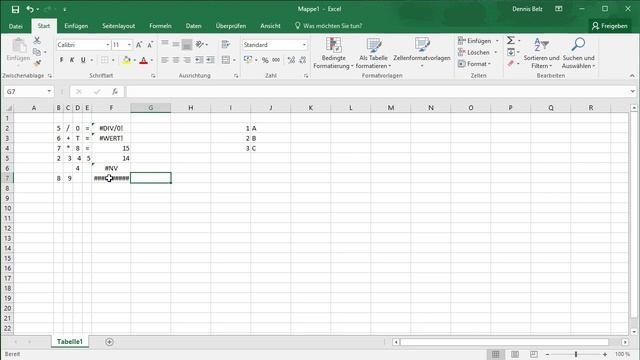The height and width of the screenshot is (360, 640).
Task: Merge and center selected cells
Action: click(225, 60)
